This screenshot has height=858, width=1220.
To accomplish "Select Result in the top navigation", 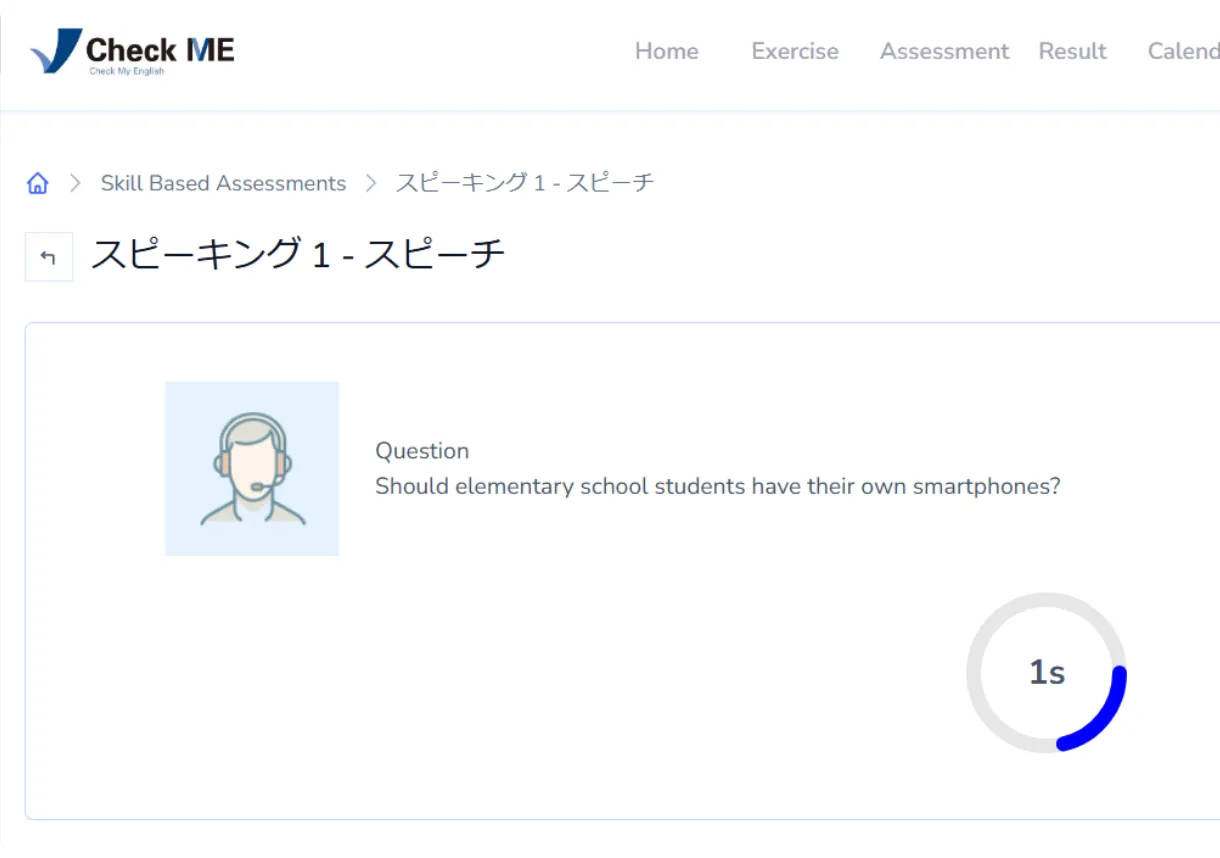I will pos(1072,51).
